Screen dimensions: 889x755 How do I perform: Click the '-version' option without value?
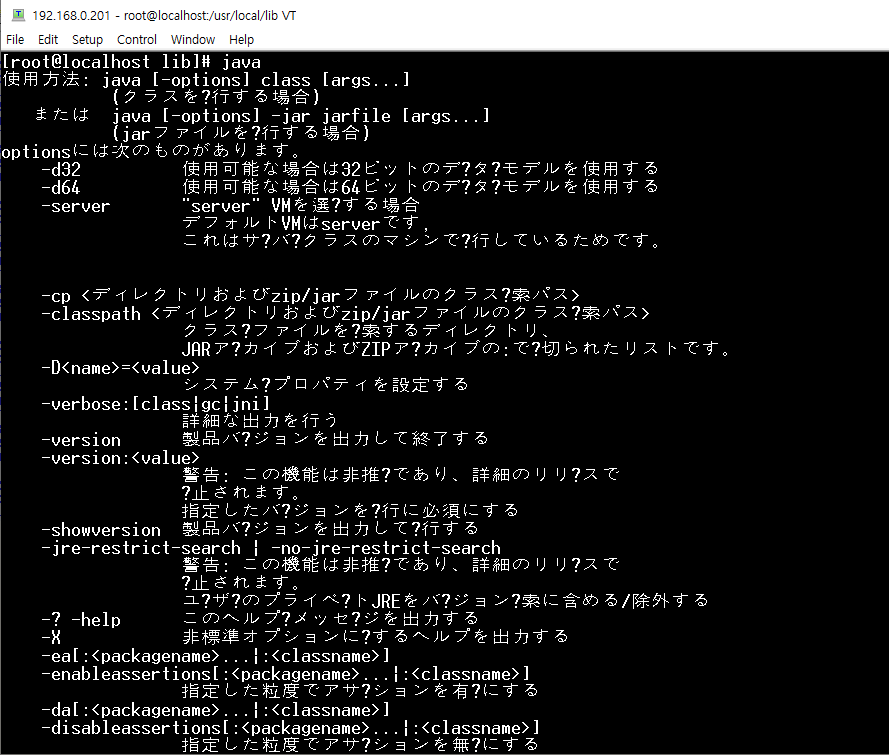click(81, 440)
